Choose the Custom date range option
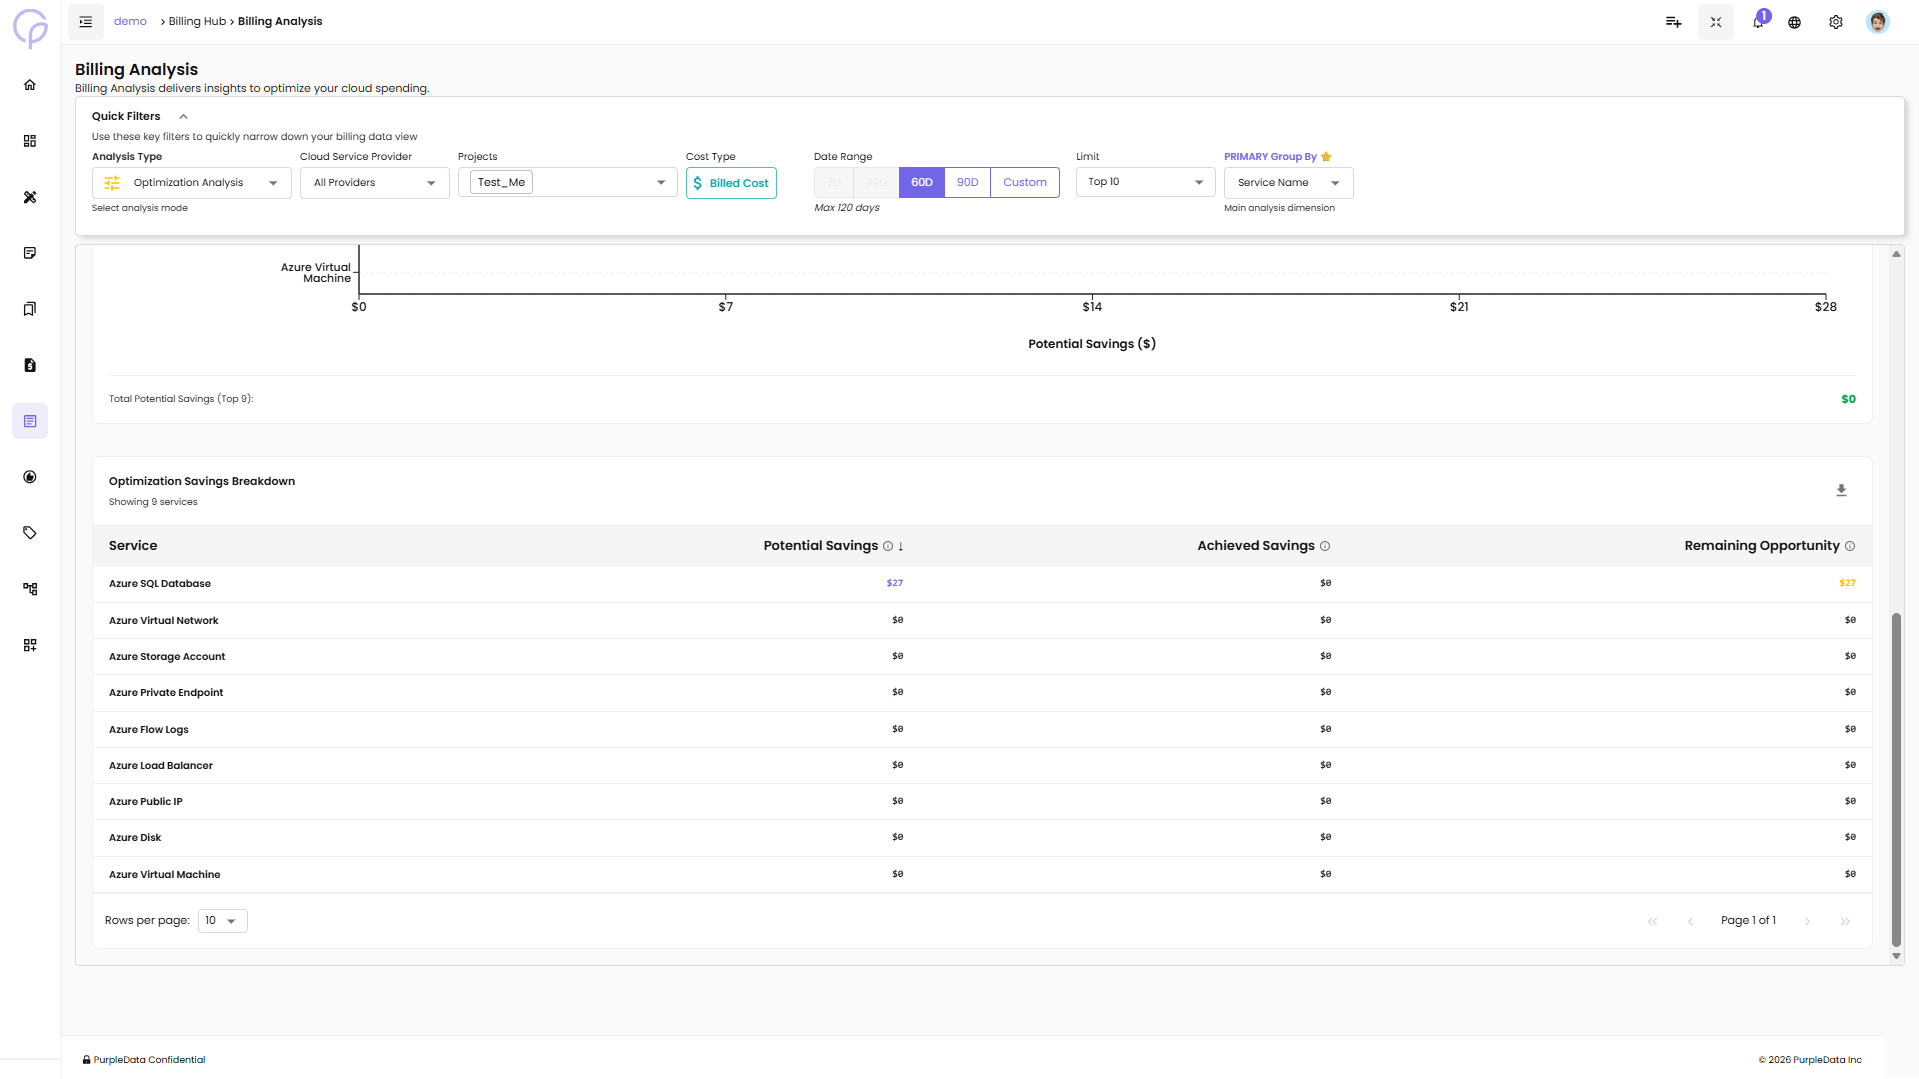The height and width of the screenshot is (1079, 1919). (1024, 182)
